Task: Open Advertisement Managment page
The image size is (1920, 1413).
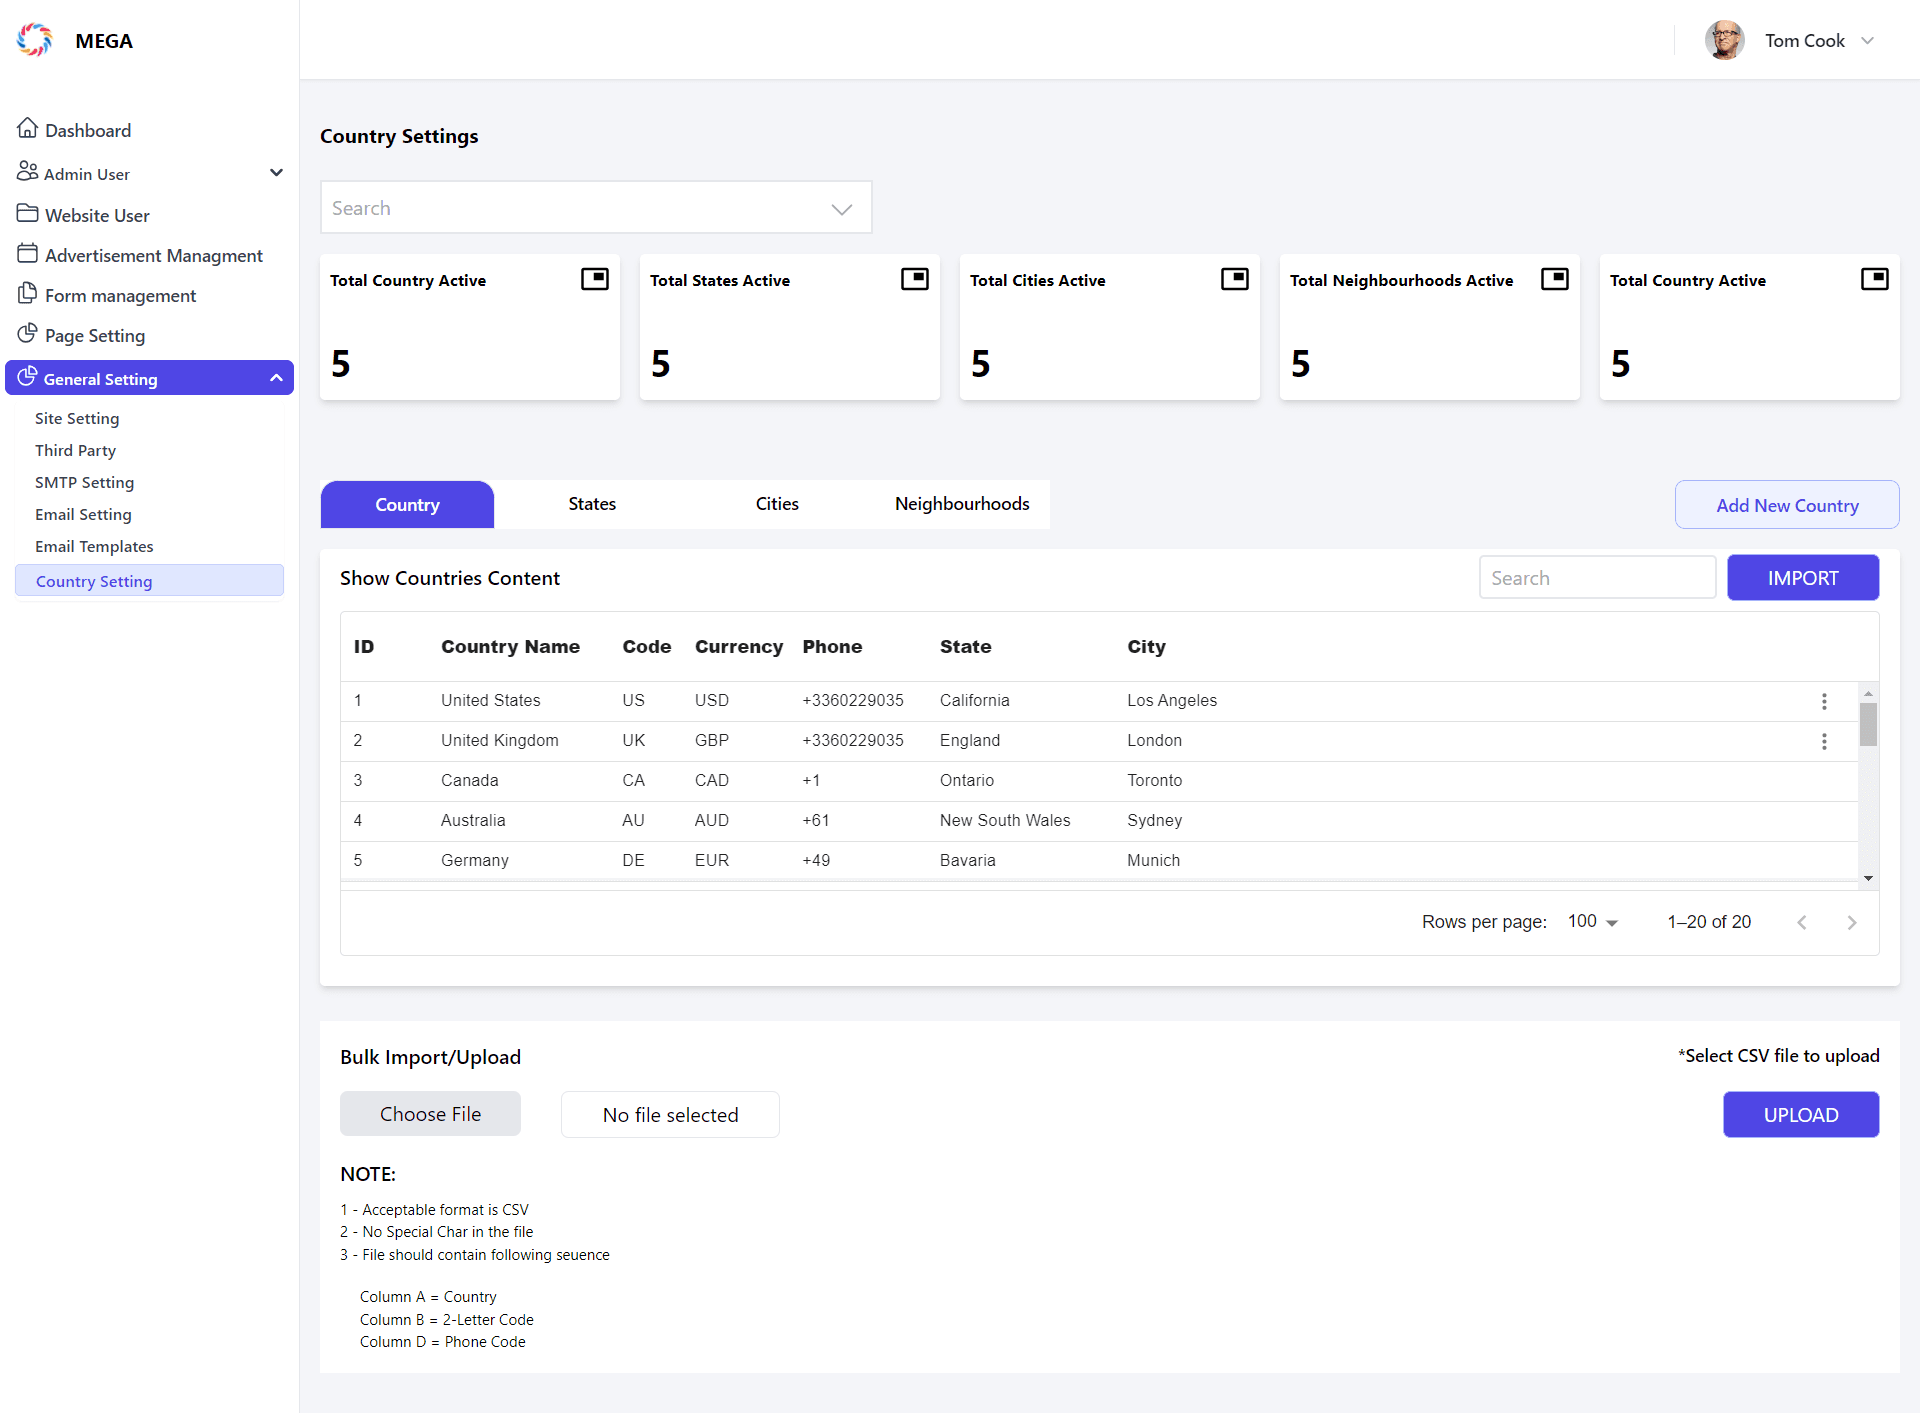Action: (154, 255)
